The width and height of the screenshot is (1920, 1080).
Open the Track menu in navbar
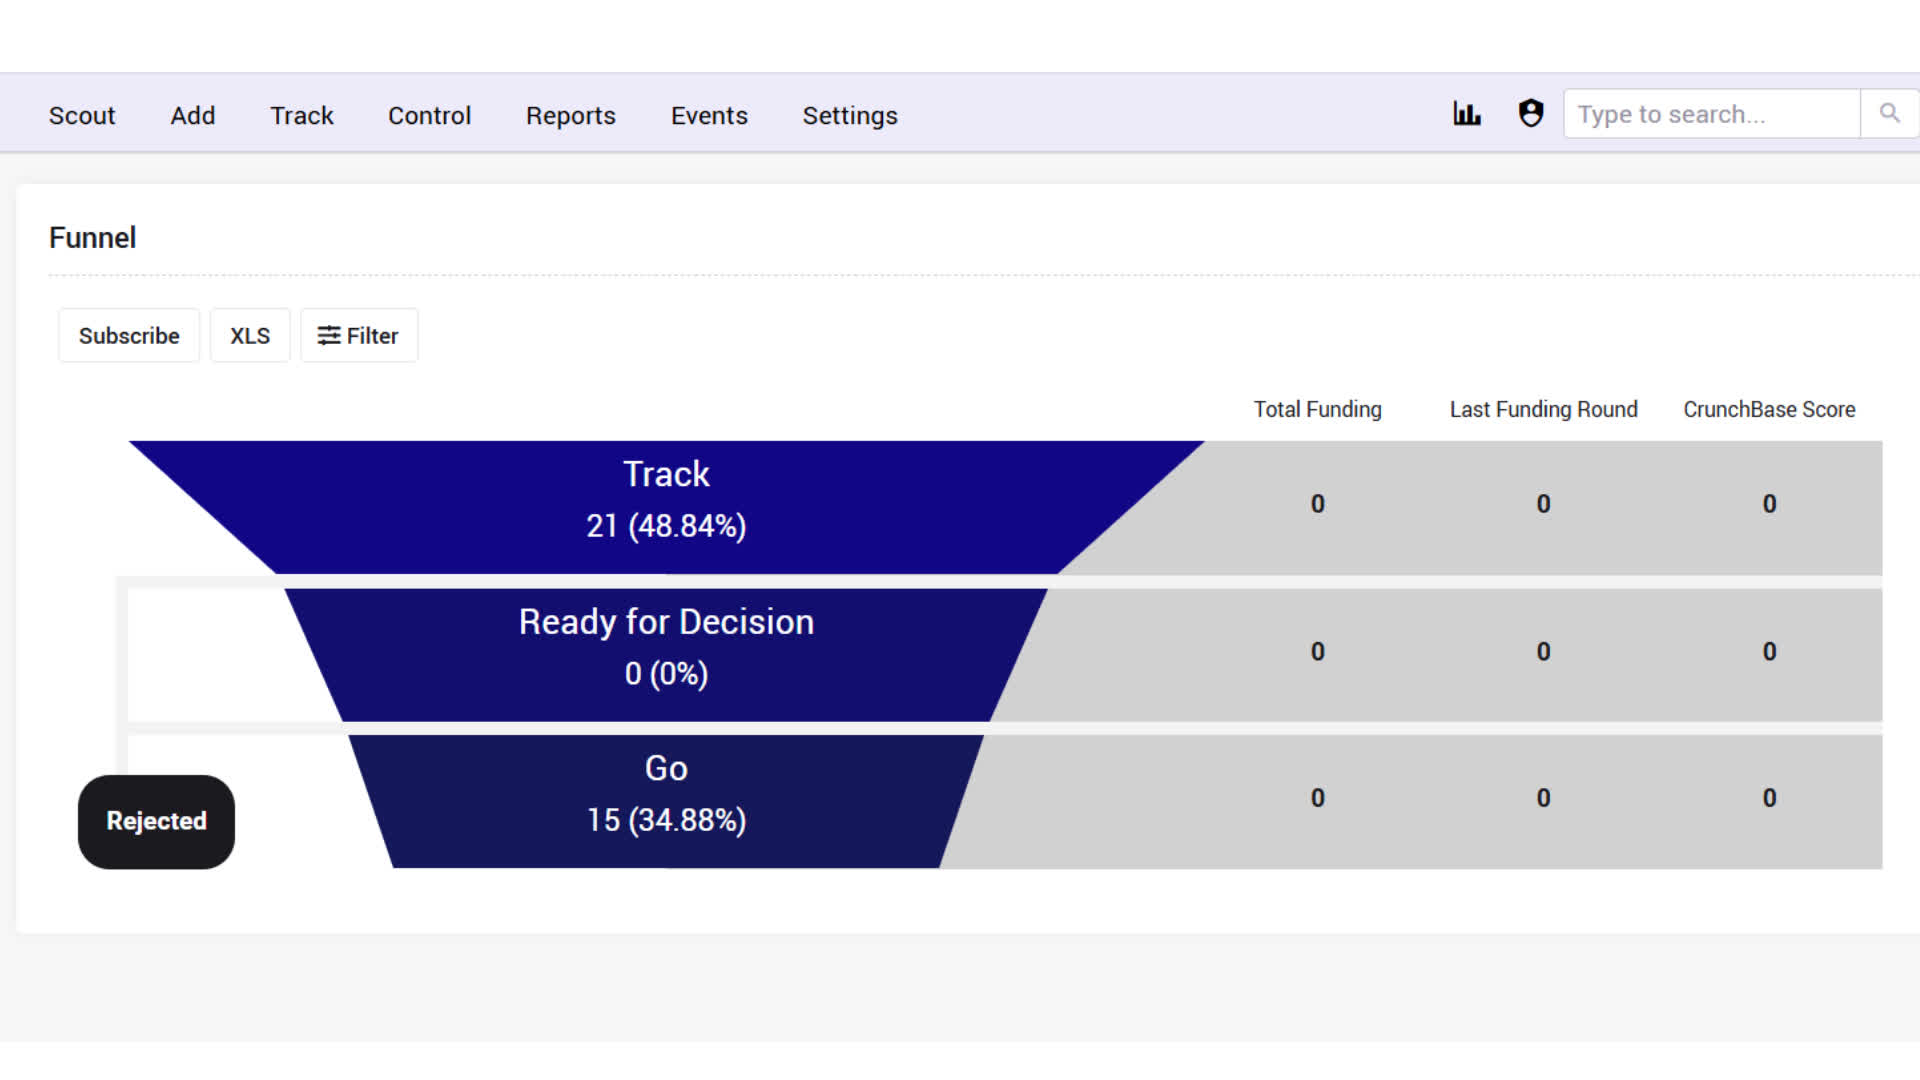(302, 116)
